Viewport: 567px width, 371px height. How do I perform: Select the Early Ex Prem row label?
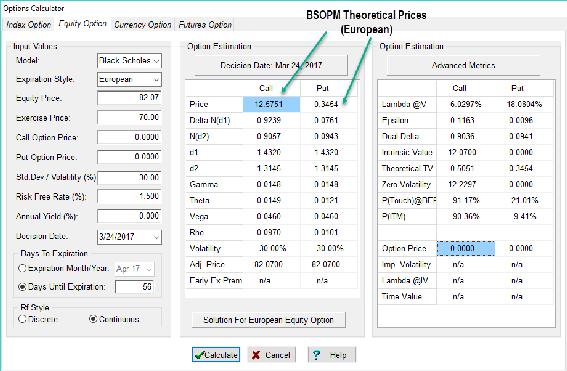[216, 280]
